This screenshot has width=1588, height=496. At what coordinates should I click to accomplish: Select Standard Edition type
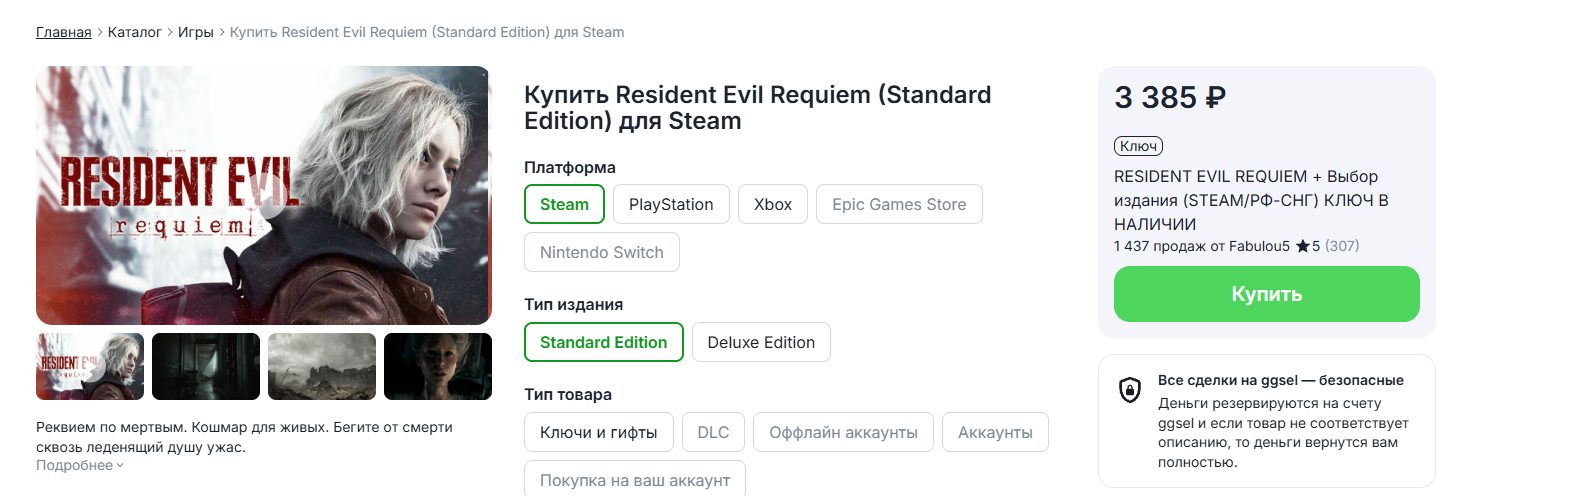coord(603,342)
